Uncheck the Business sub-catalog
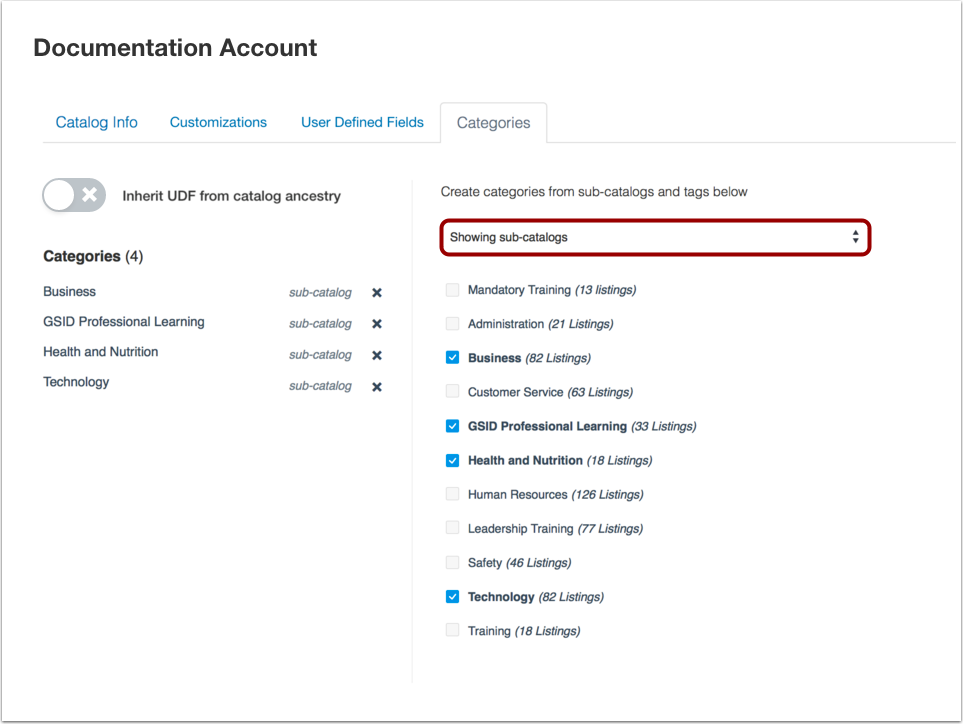This screenshot has width=963, height=724. pos(452,356)
